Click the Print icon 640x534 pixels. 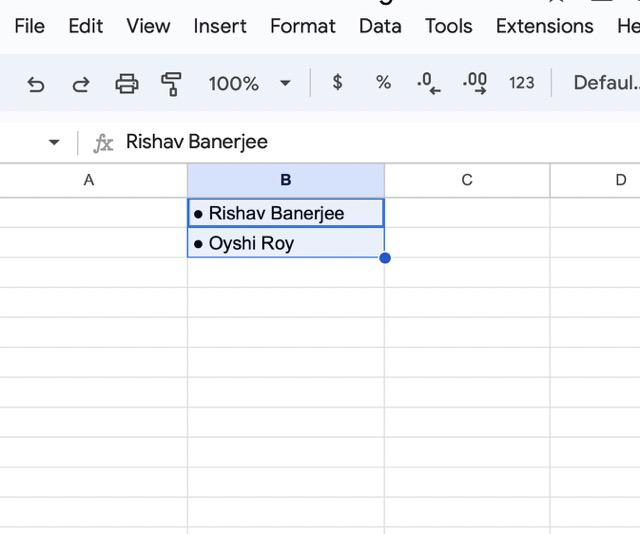pyautogui.click(x=127, y=84)
